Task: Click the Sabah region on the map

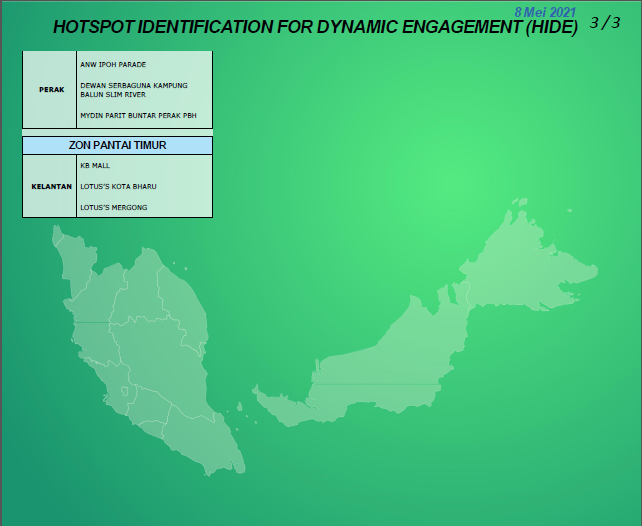Action: click(x=520, y=270)
